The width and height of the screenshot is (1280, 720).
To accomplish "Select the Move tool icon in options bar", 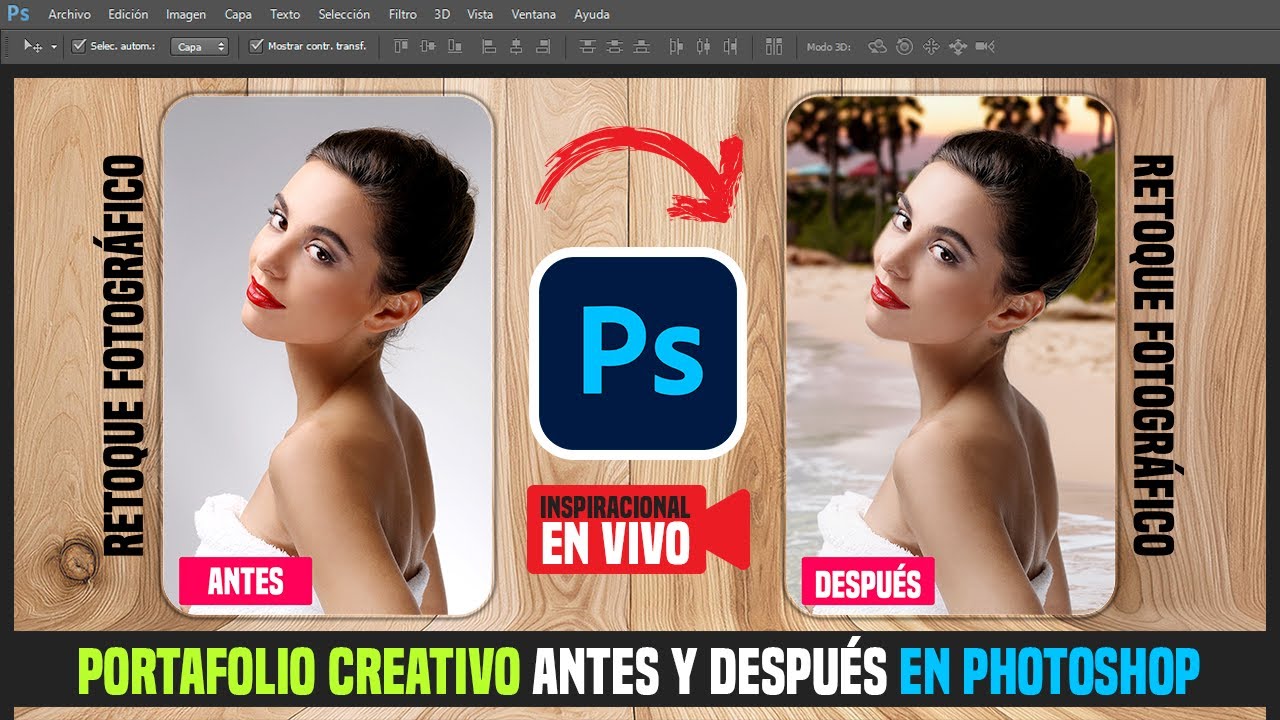I will pos(33,46).
